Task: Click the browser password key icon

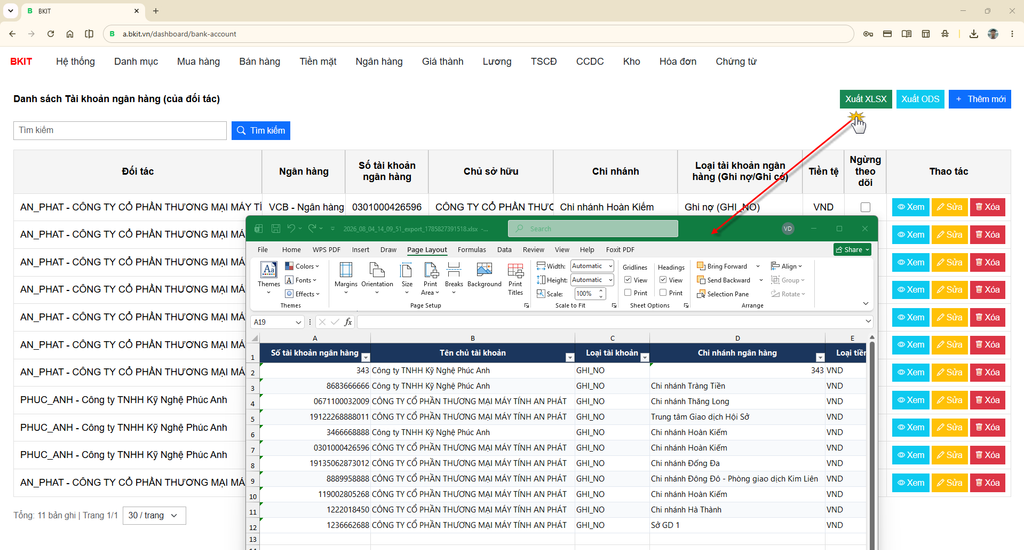Action: (x=868, y=34)
